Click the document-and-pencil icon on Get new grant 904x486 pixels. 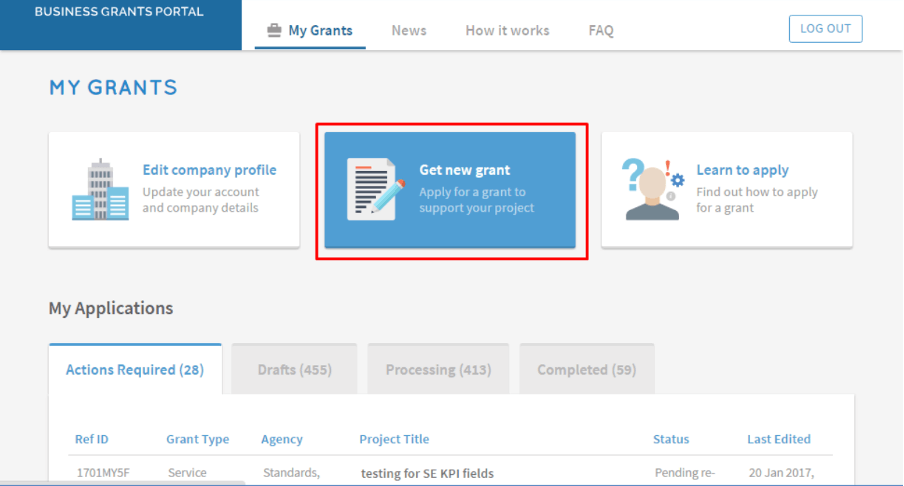click(x=376, y=189)
